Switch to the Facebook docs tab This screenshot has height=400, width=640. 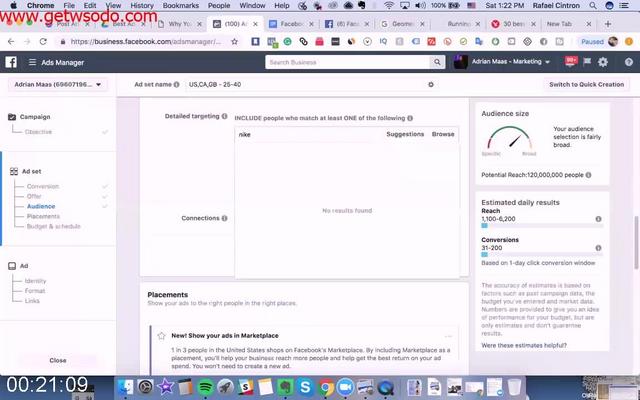[x=291, y=24]
